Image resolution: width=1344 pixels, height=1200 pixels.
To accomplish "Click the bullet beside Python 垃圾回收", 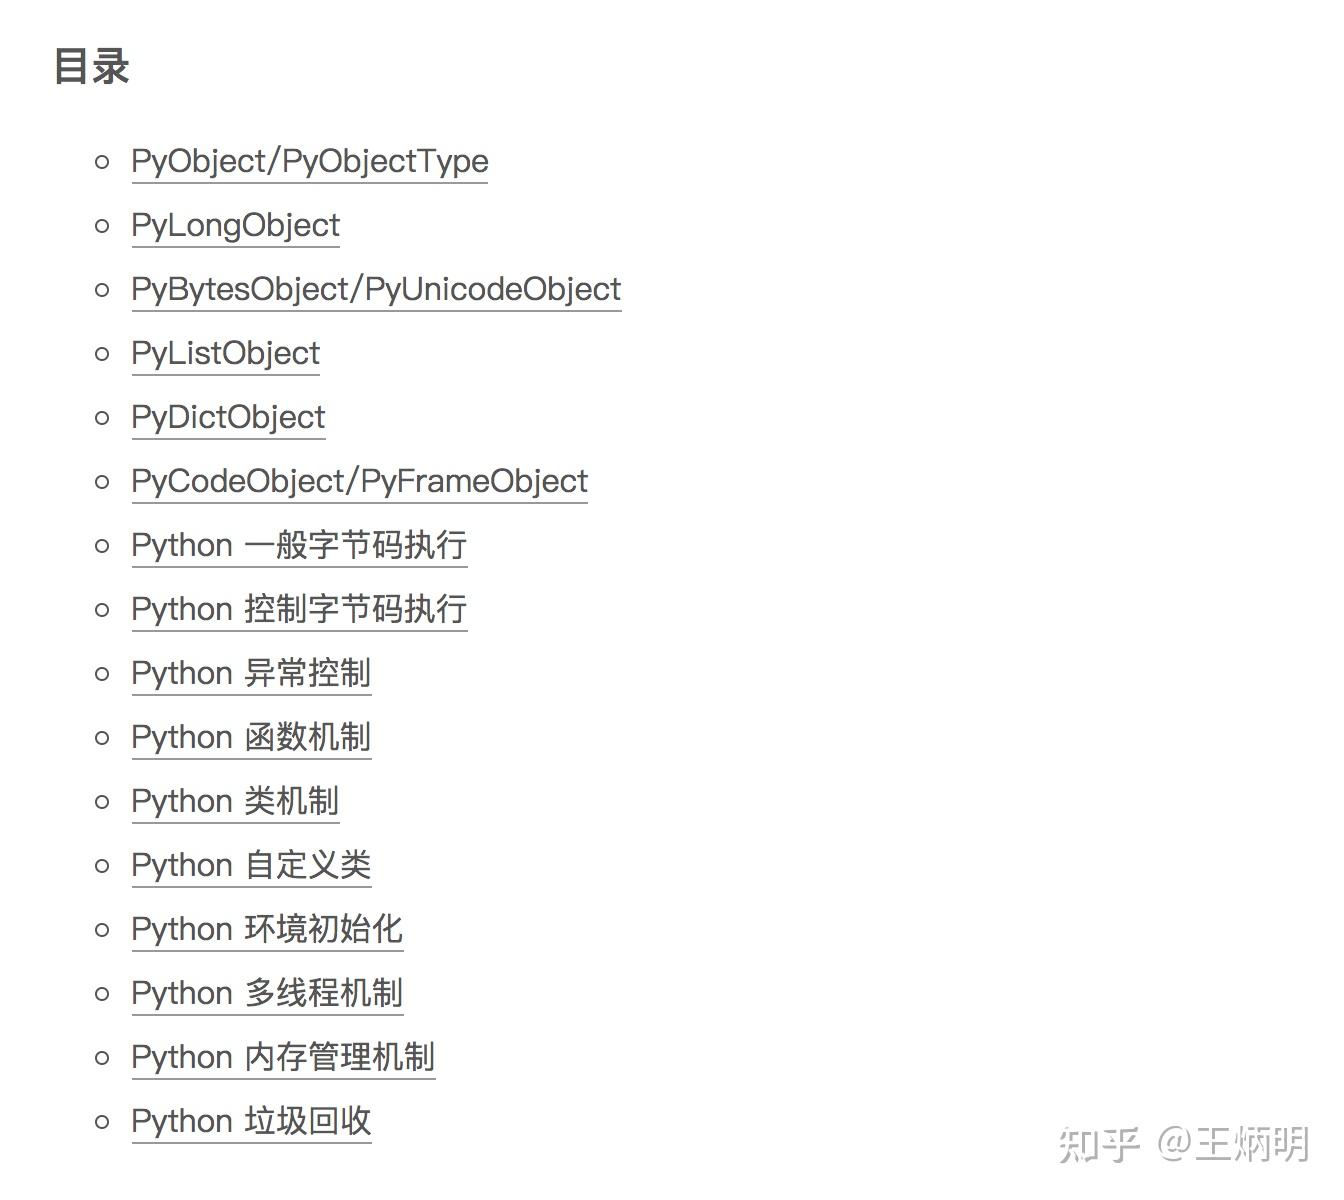I will click(x=101, y=1122).
